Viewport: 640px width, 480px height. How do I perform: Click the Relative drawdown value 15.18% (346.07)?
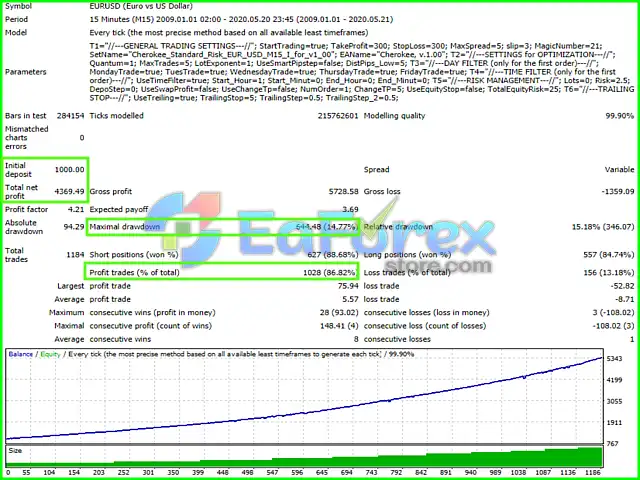click(x=603, y=227)
